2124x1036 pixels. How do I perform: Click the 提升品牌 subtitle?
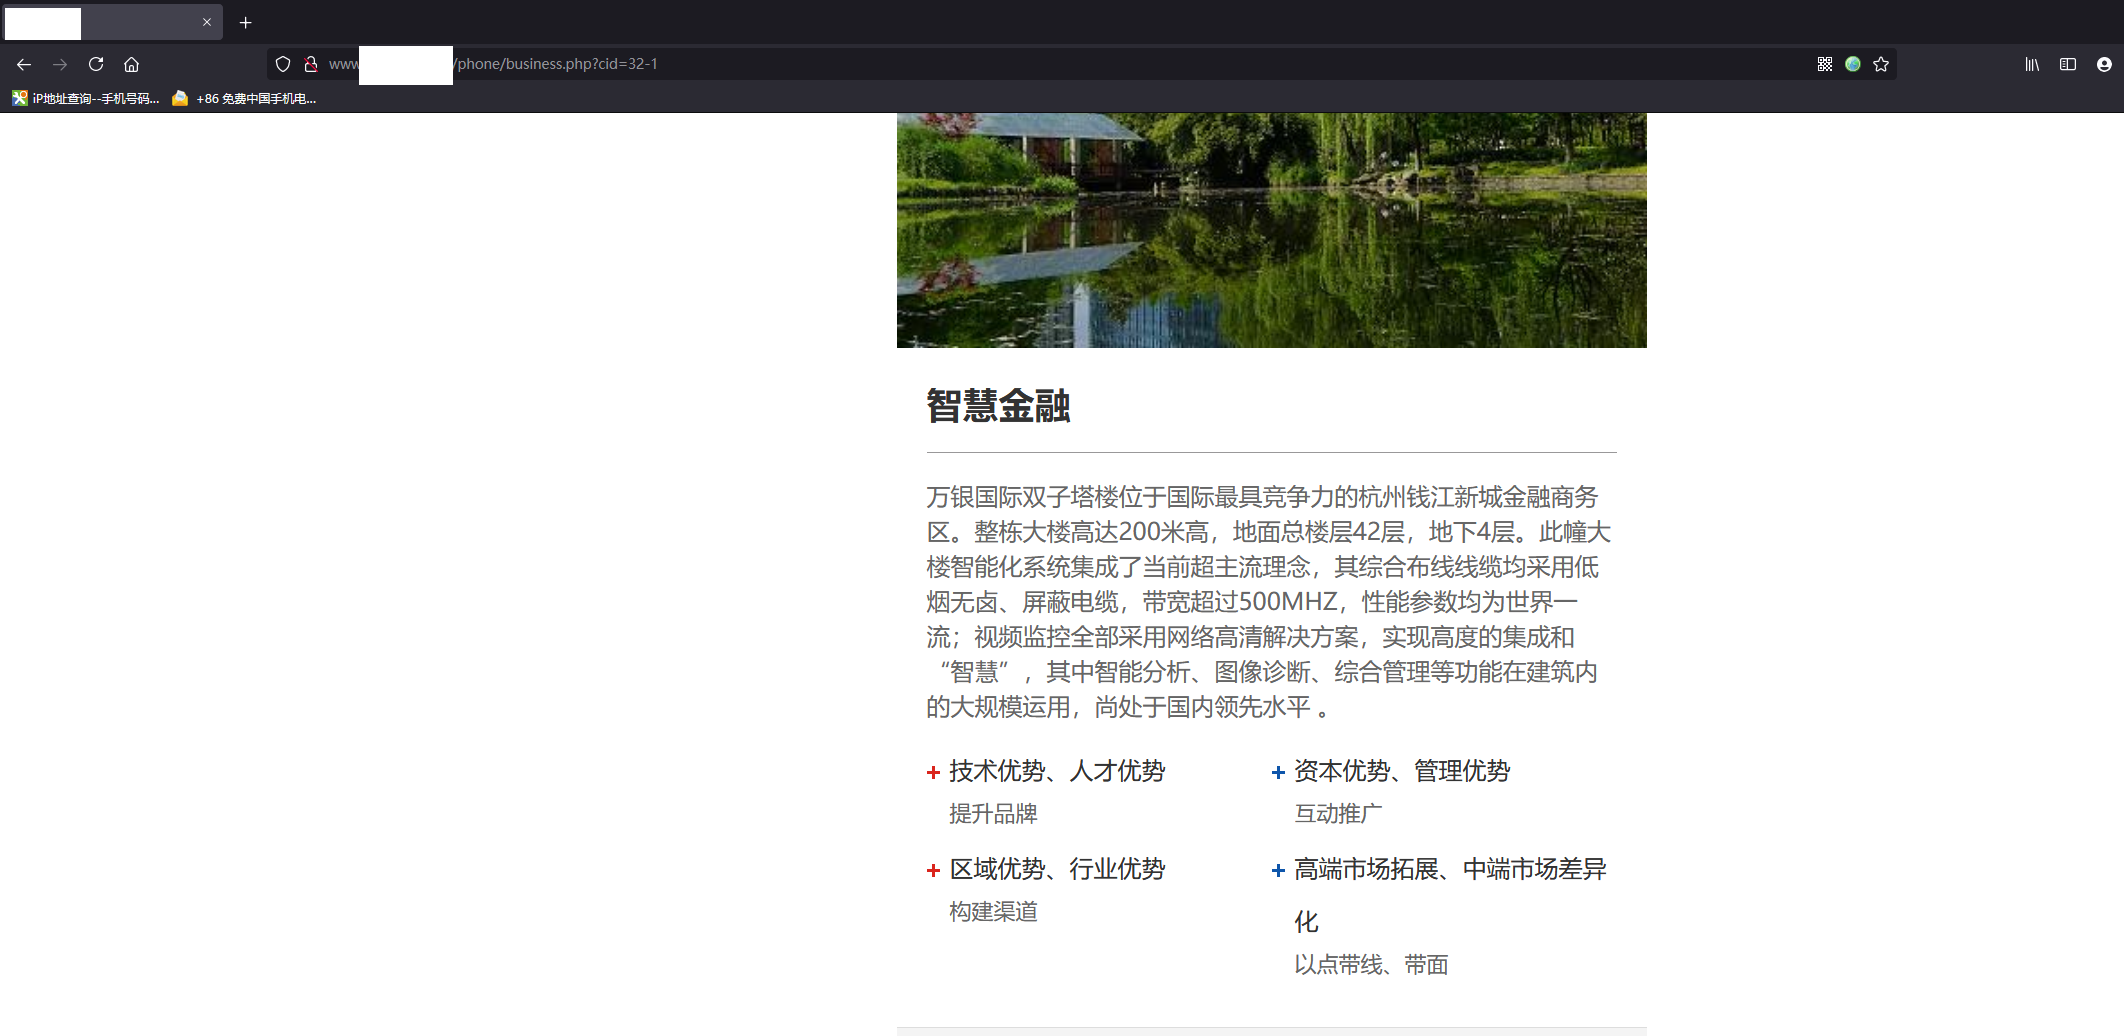993,814
